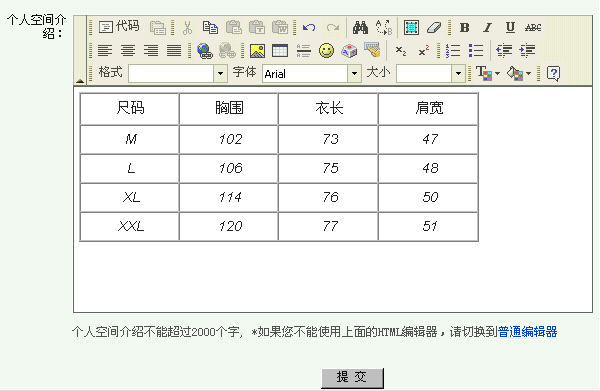Collapse the toolbar using small arrow handle
This screenshot has height=391, width=600.
(80, 81)
